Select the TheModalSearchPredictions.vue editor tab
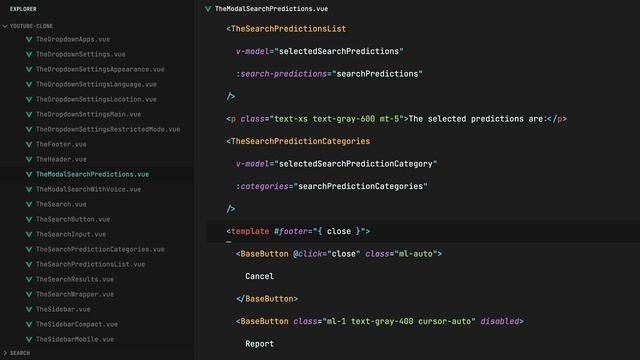Viewport: 640px width, 360px height. coord(271,9)
